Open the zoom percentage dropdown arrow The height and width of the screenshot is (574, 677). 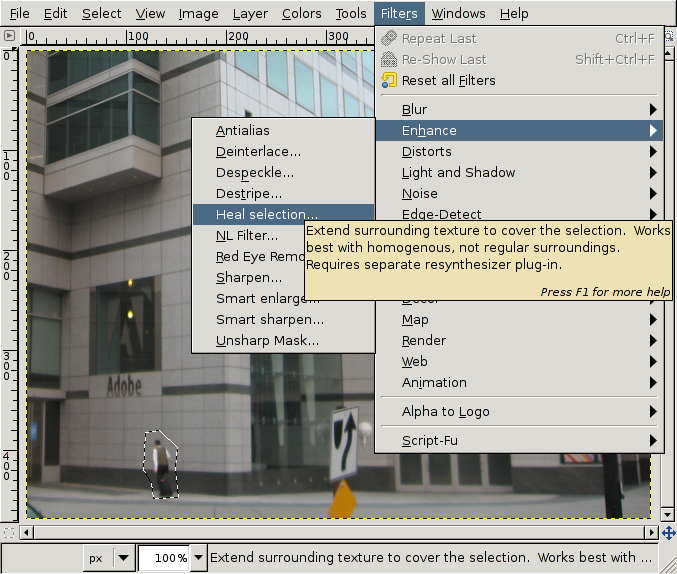click(x=198, y=557)
